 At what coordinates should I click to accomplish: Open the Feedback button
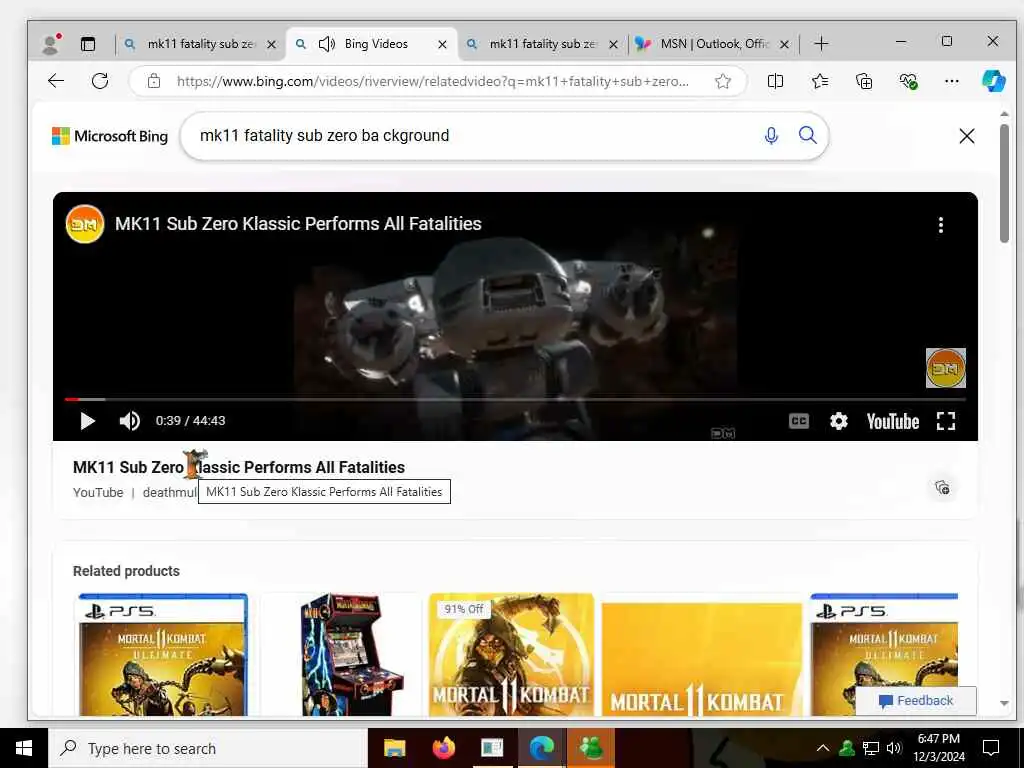(916, 701)
